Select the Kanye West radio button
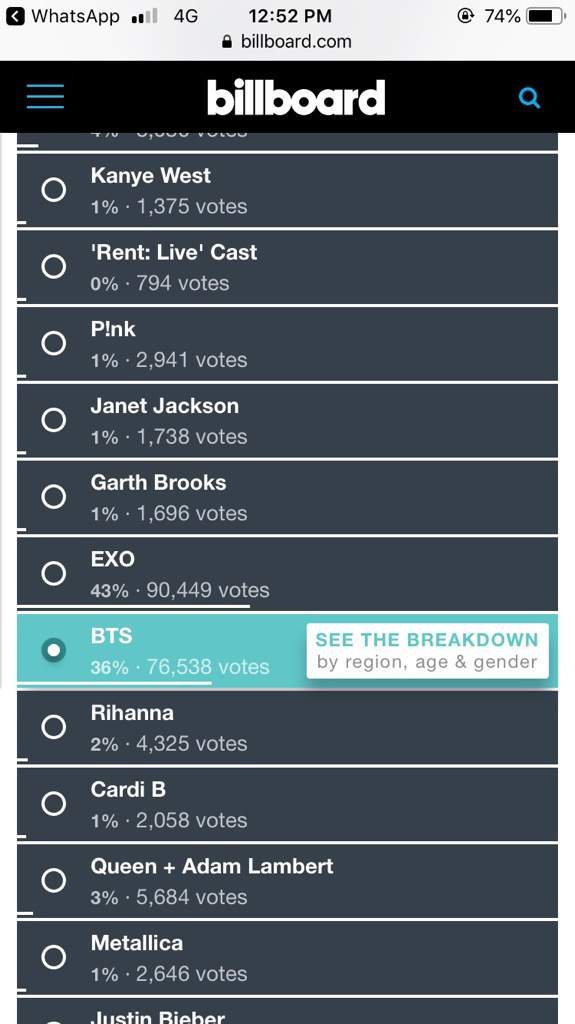The width and height of the screenshot is (575, 1024). tap(54, 190)
